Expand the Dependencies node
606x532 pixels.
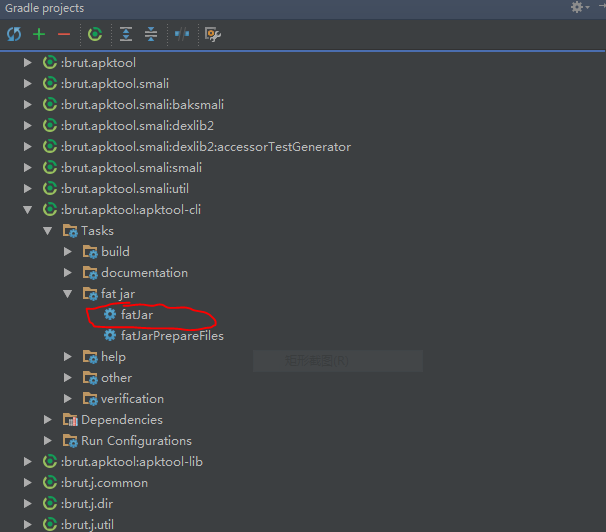click(x=48, y=420)
